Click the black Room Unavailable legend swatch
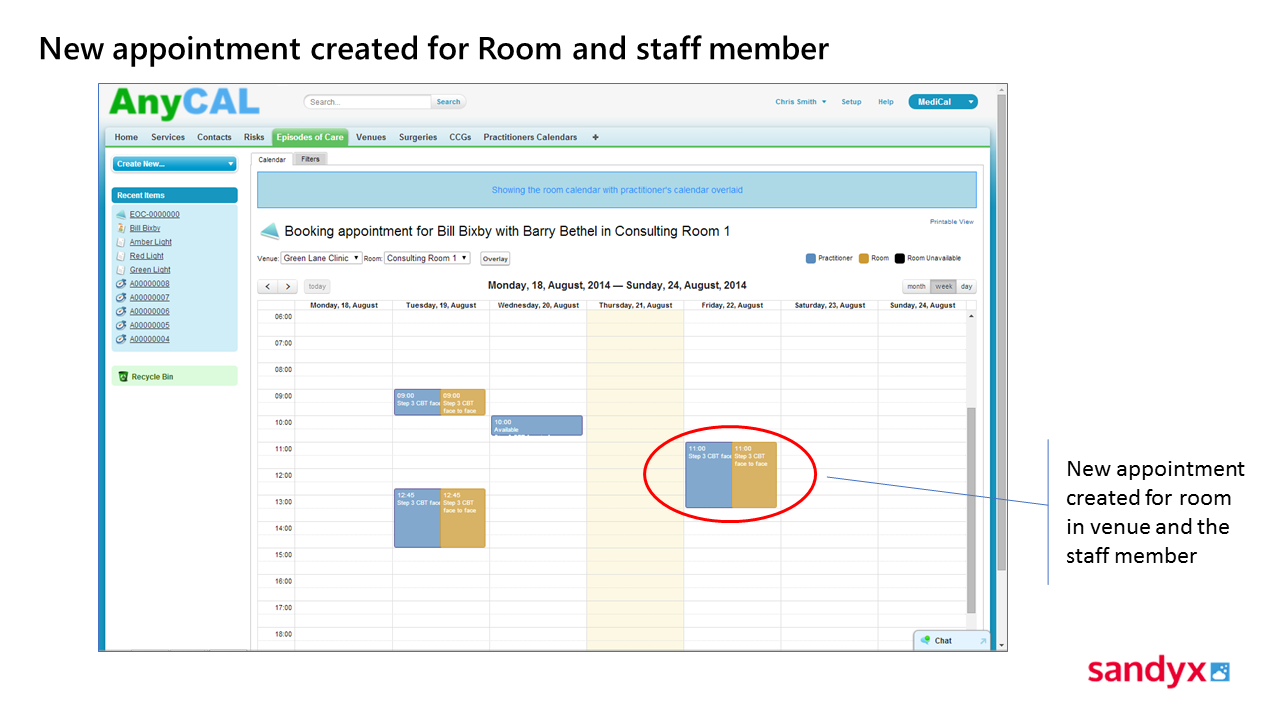Viewport: 1280px width, 720px height. coord(900,258)
